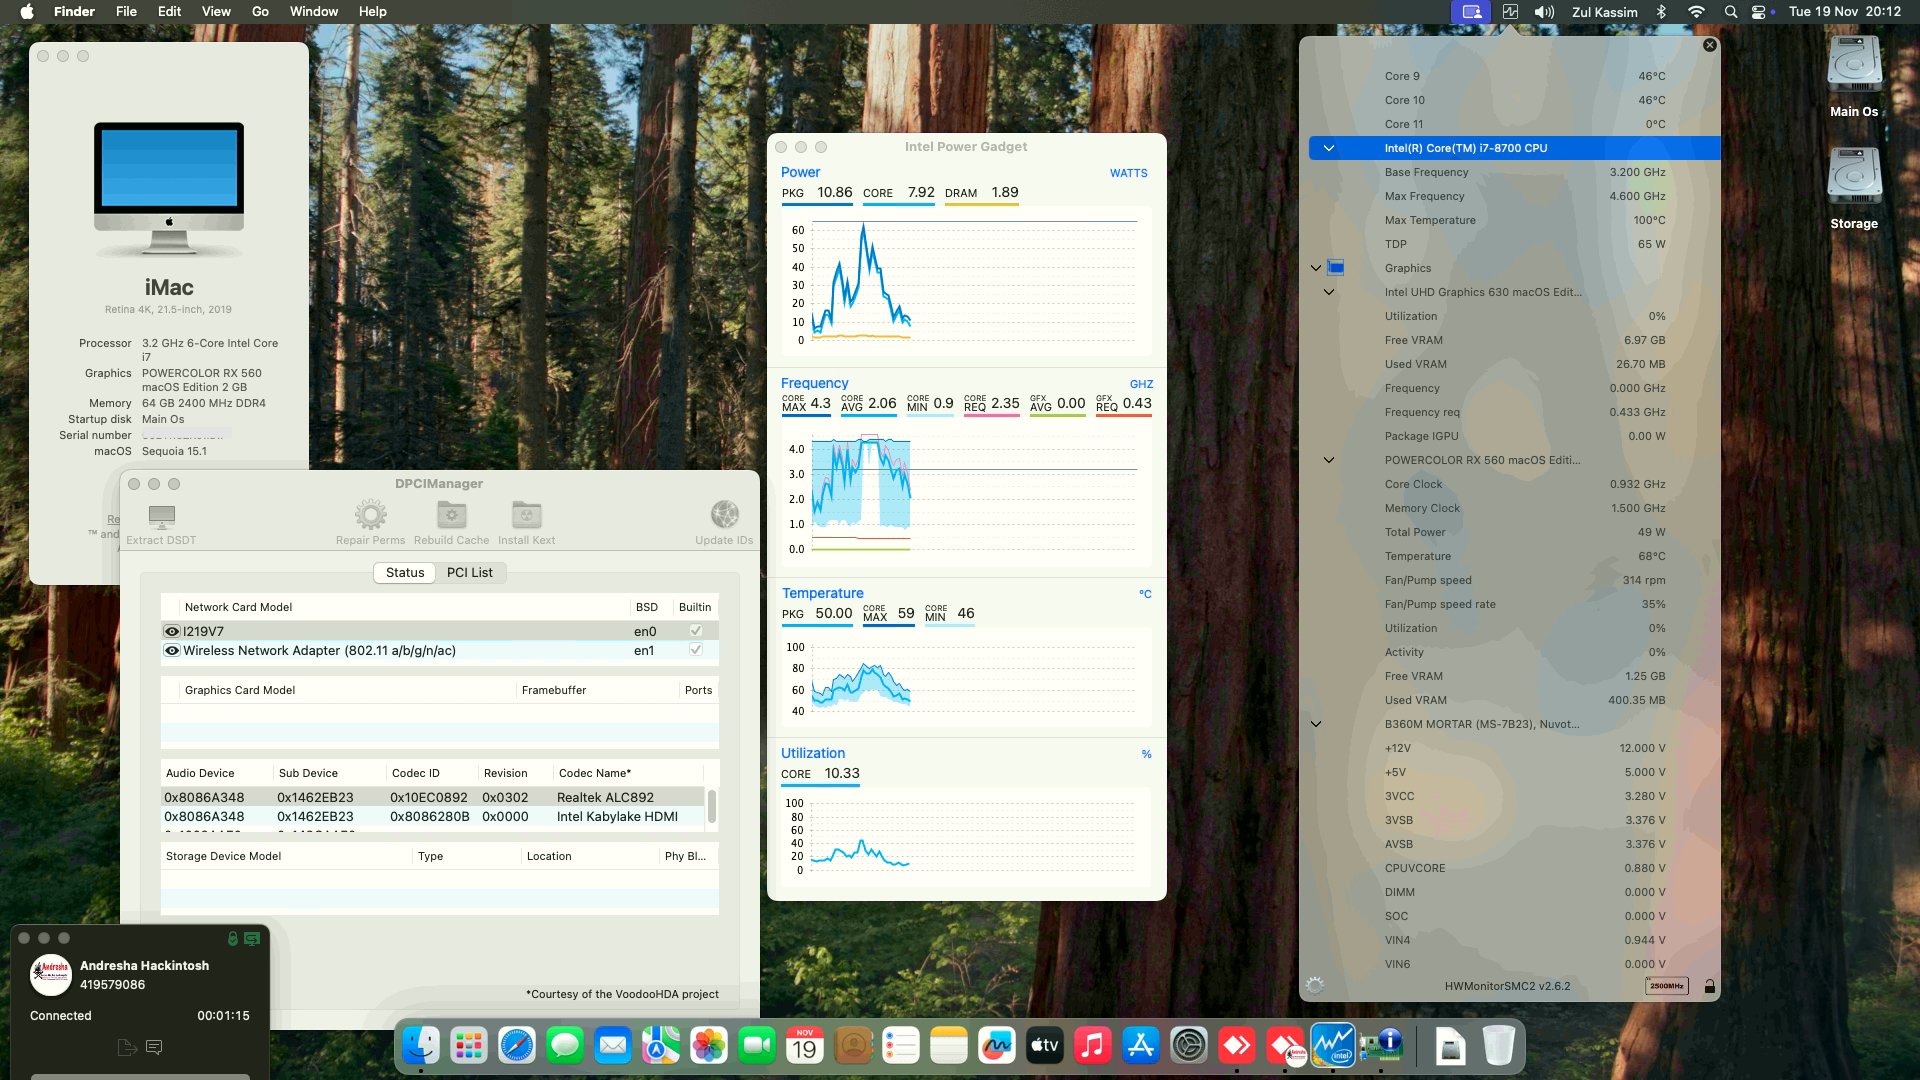Click the green lock icon in AnyDesk panel
Screen dimensions: 1920x1080
[x=232, y=938]
